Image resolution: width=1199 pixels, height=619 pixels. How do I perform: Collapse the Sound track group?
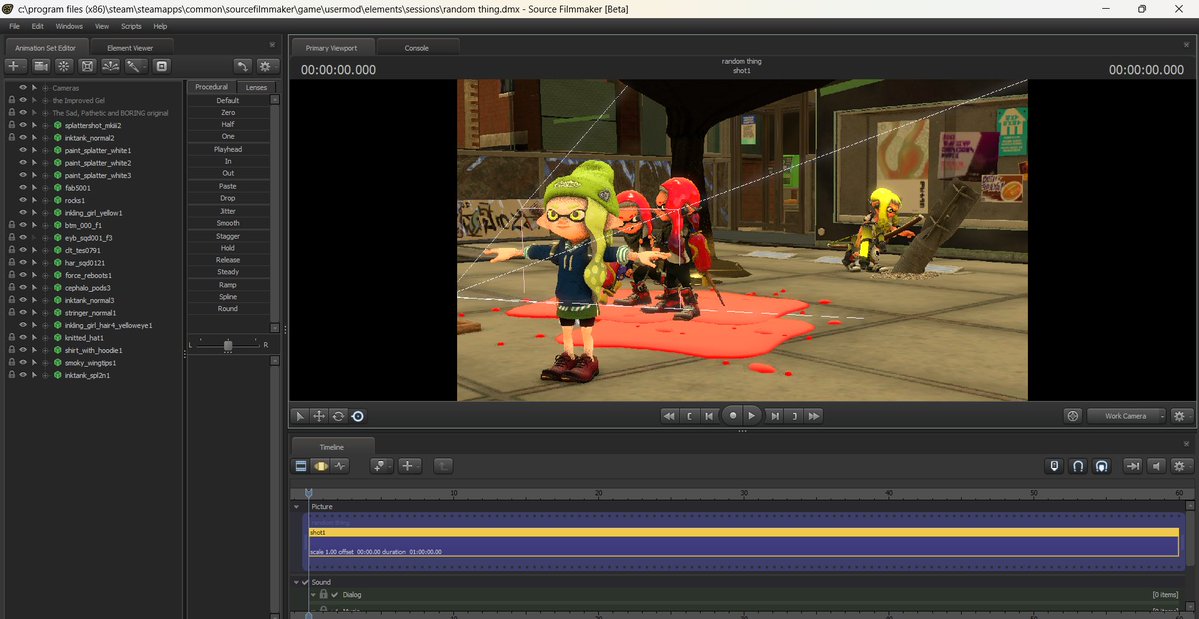coord(297,582)
